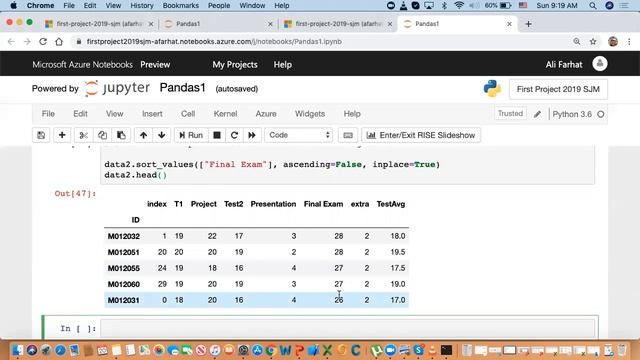Viewport: 640px width, 360px height.
Task: Open First Project 2019 SJM button
Action: click(x=558, y=89)
